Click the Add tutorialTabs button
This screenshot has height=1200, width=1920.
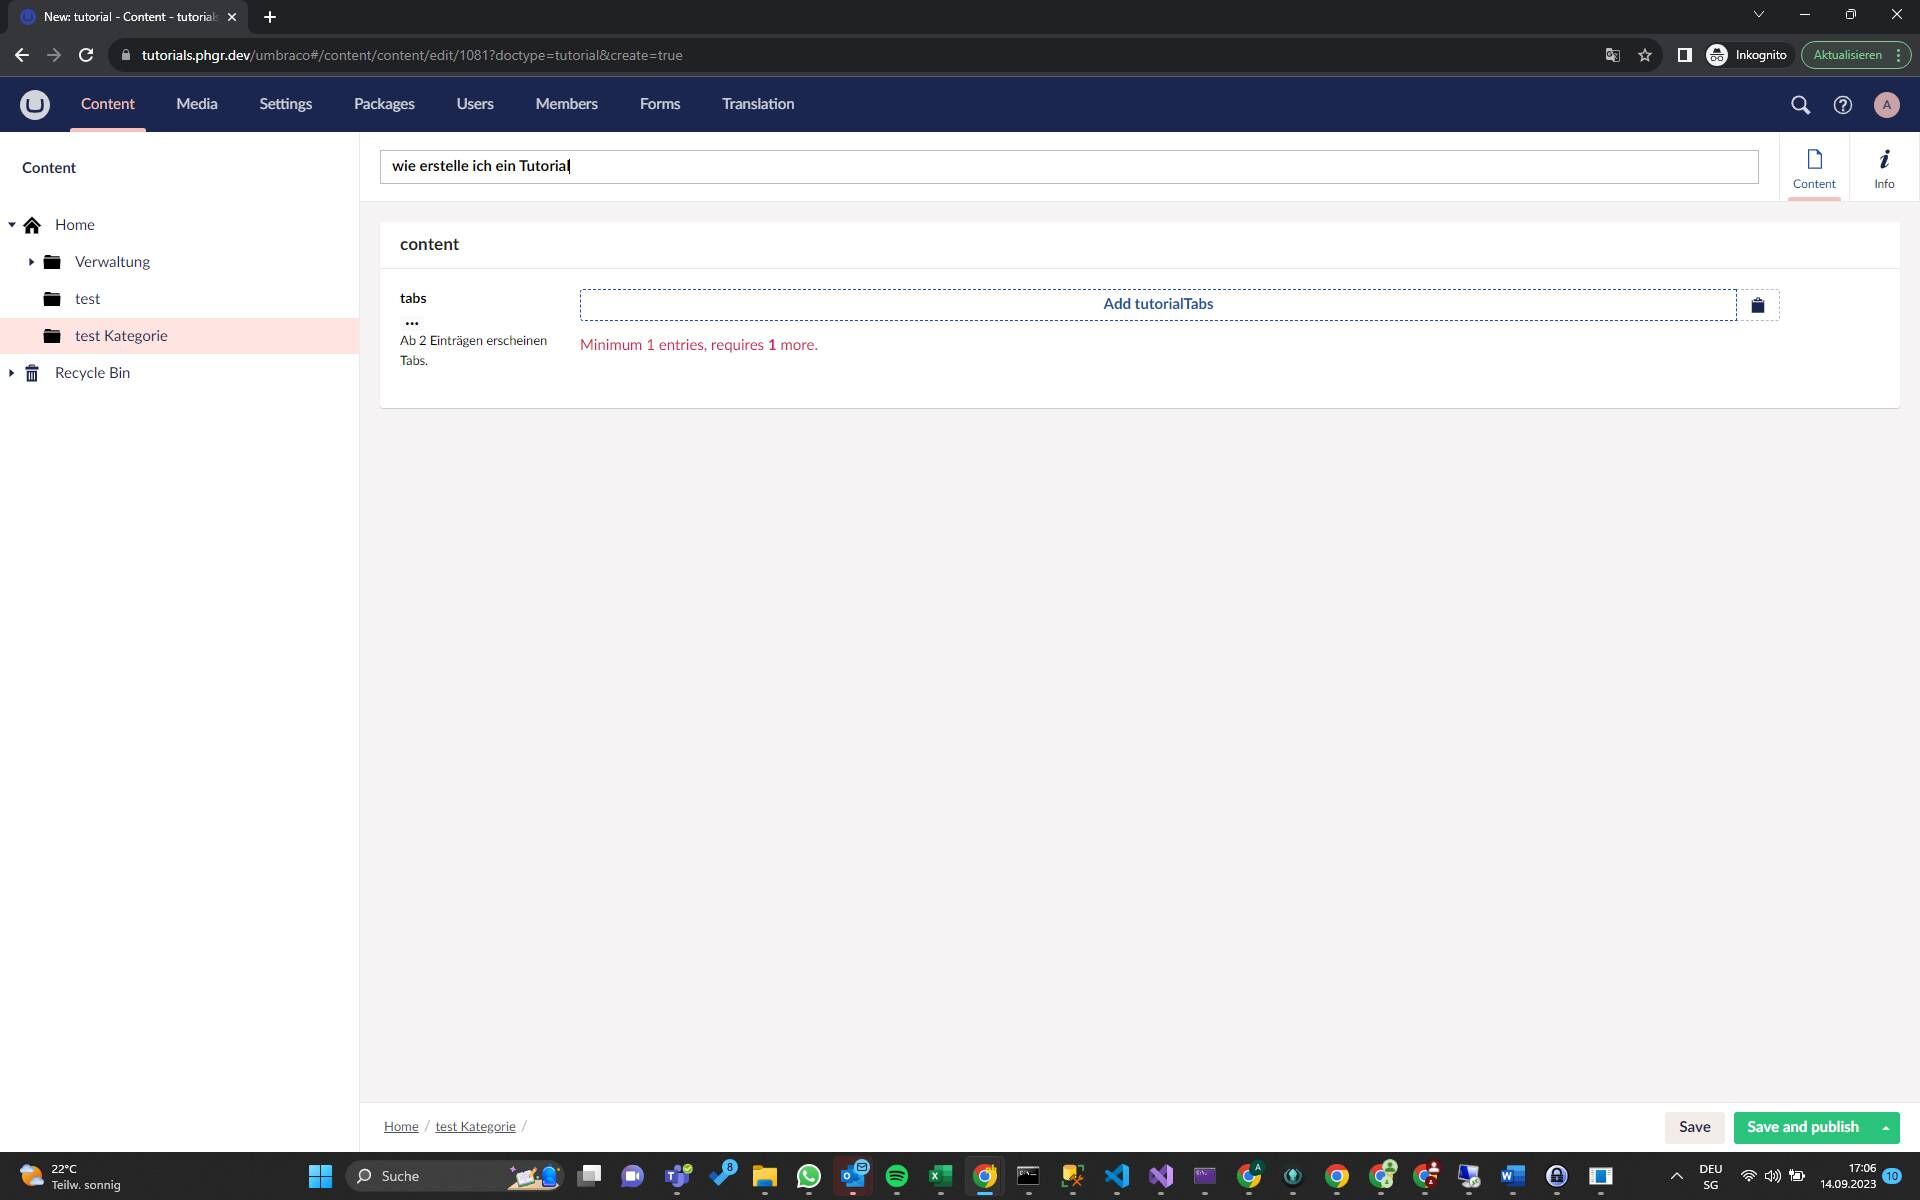1158,305
